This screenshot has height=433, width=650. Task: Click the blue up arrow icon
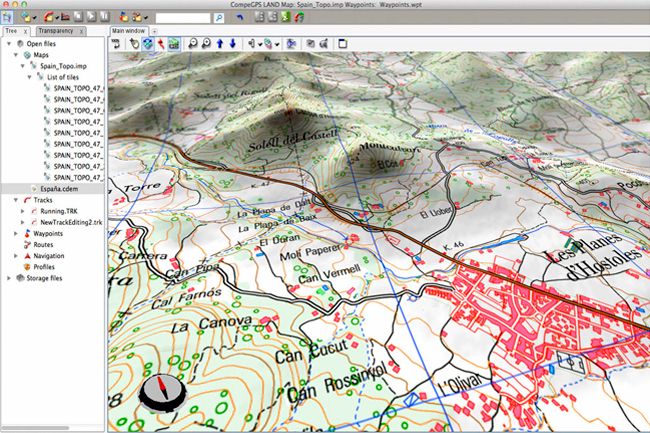coord(219,44)
